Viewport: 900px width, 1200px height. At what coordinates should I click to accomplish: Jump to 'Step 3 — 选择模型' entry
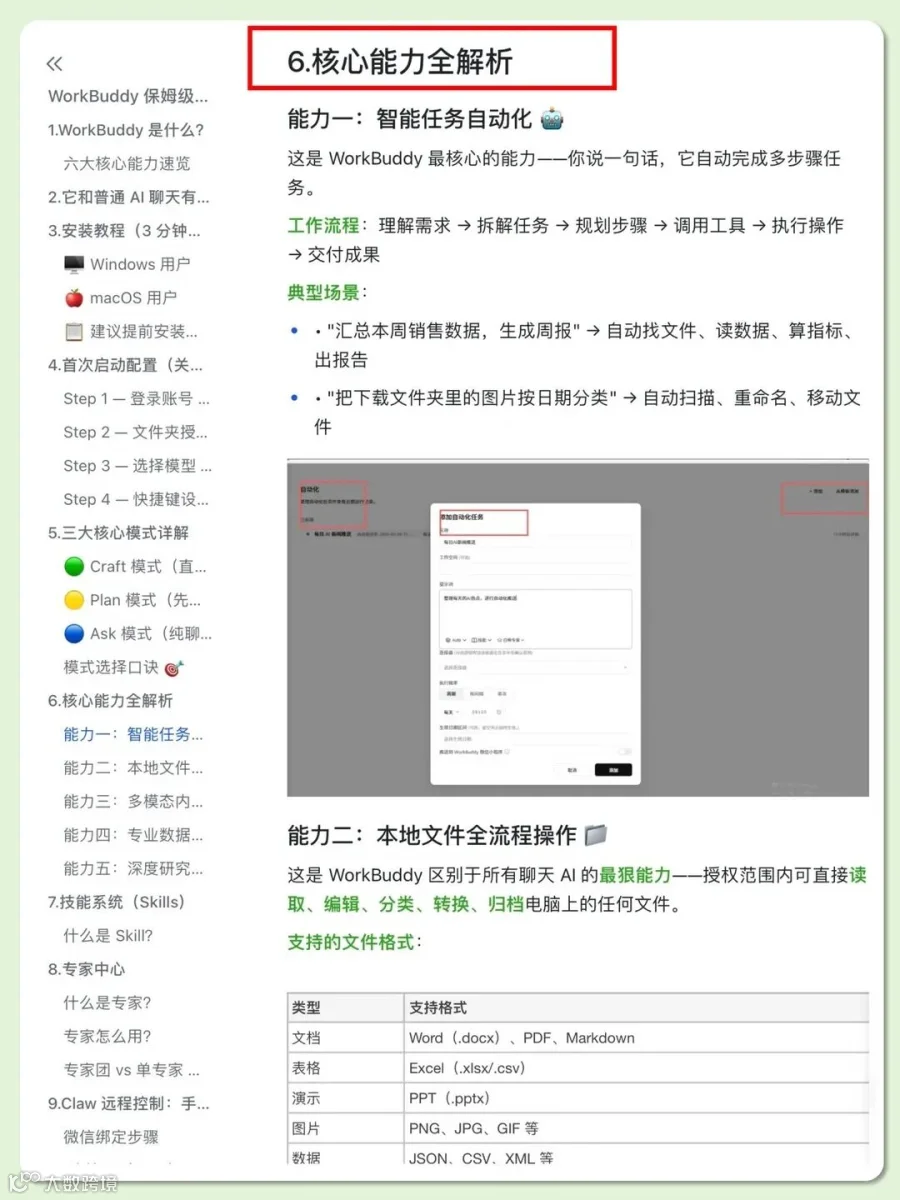pyautogui.click(x=138, y=465)
